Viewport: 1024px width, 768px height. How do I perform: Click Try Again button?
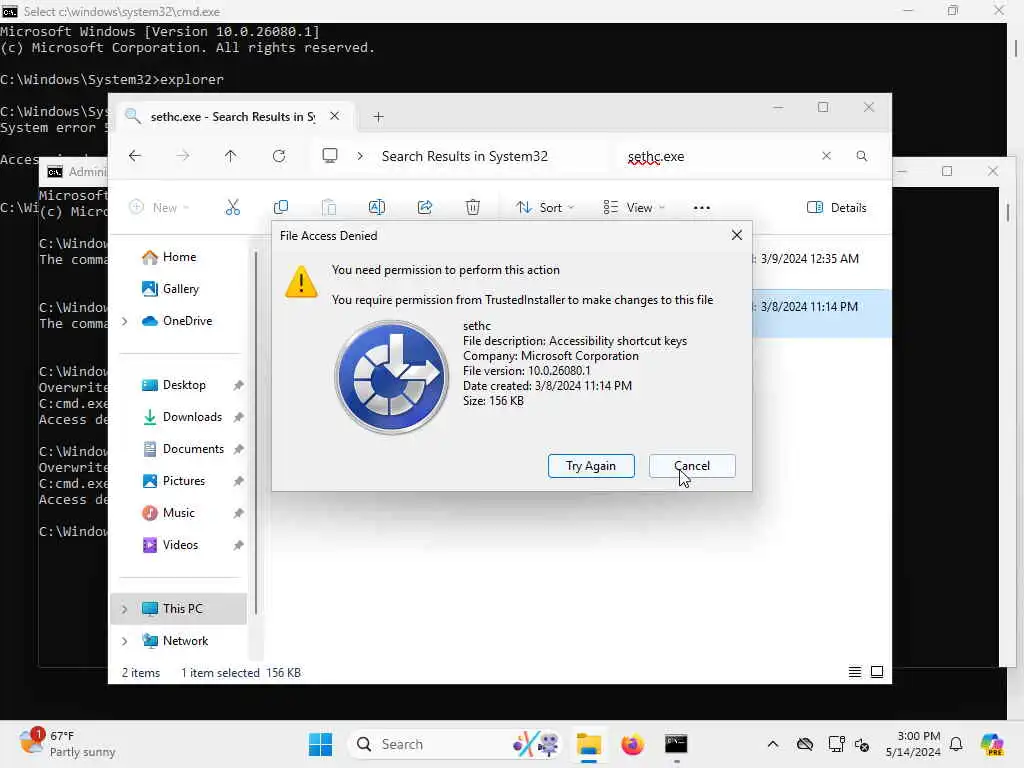591,466
